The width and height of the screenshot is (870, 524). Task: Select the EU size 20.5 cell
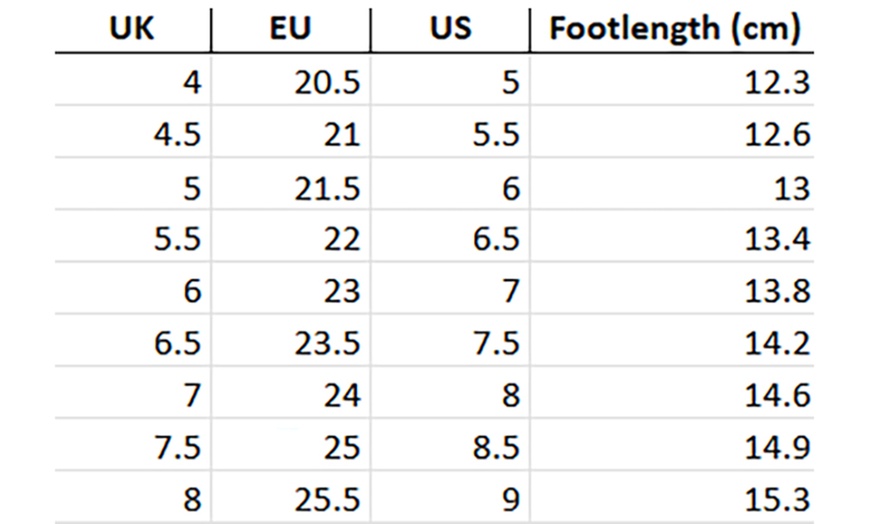pyautogui.click(x=327, y=82)
